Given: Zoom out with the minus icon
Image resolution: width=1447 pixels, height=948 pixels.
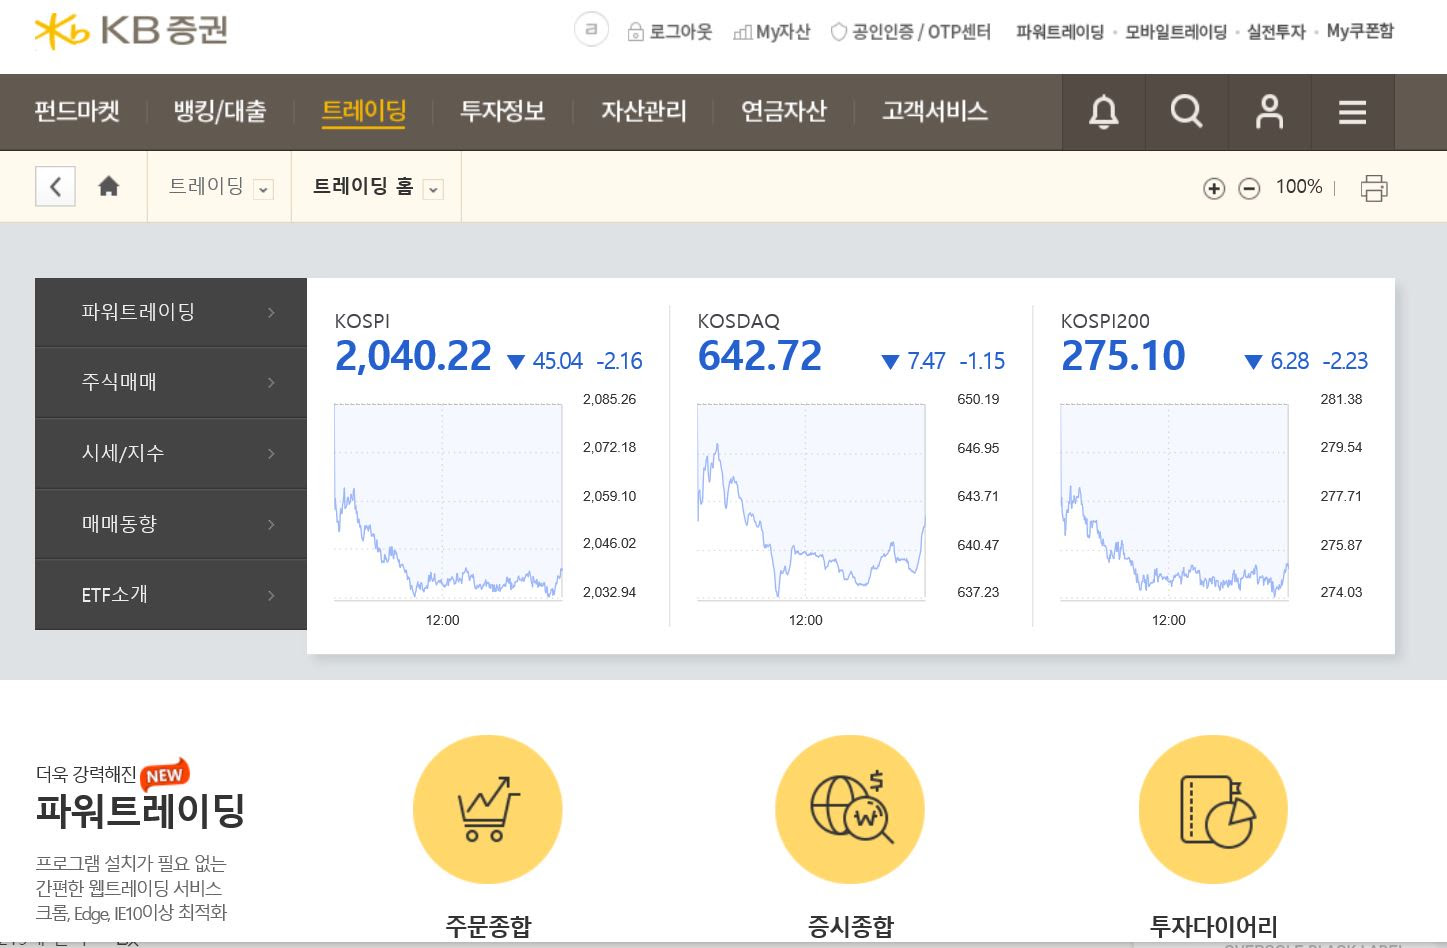Looking at the screenshot, I should [x=1249, y=188].
